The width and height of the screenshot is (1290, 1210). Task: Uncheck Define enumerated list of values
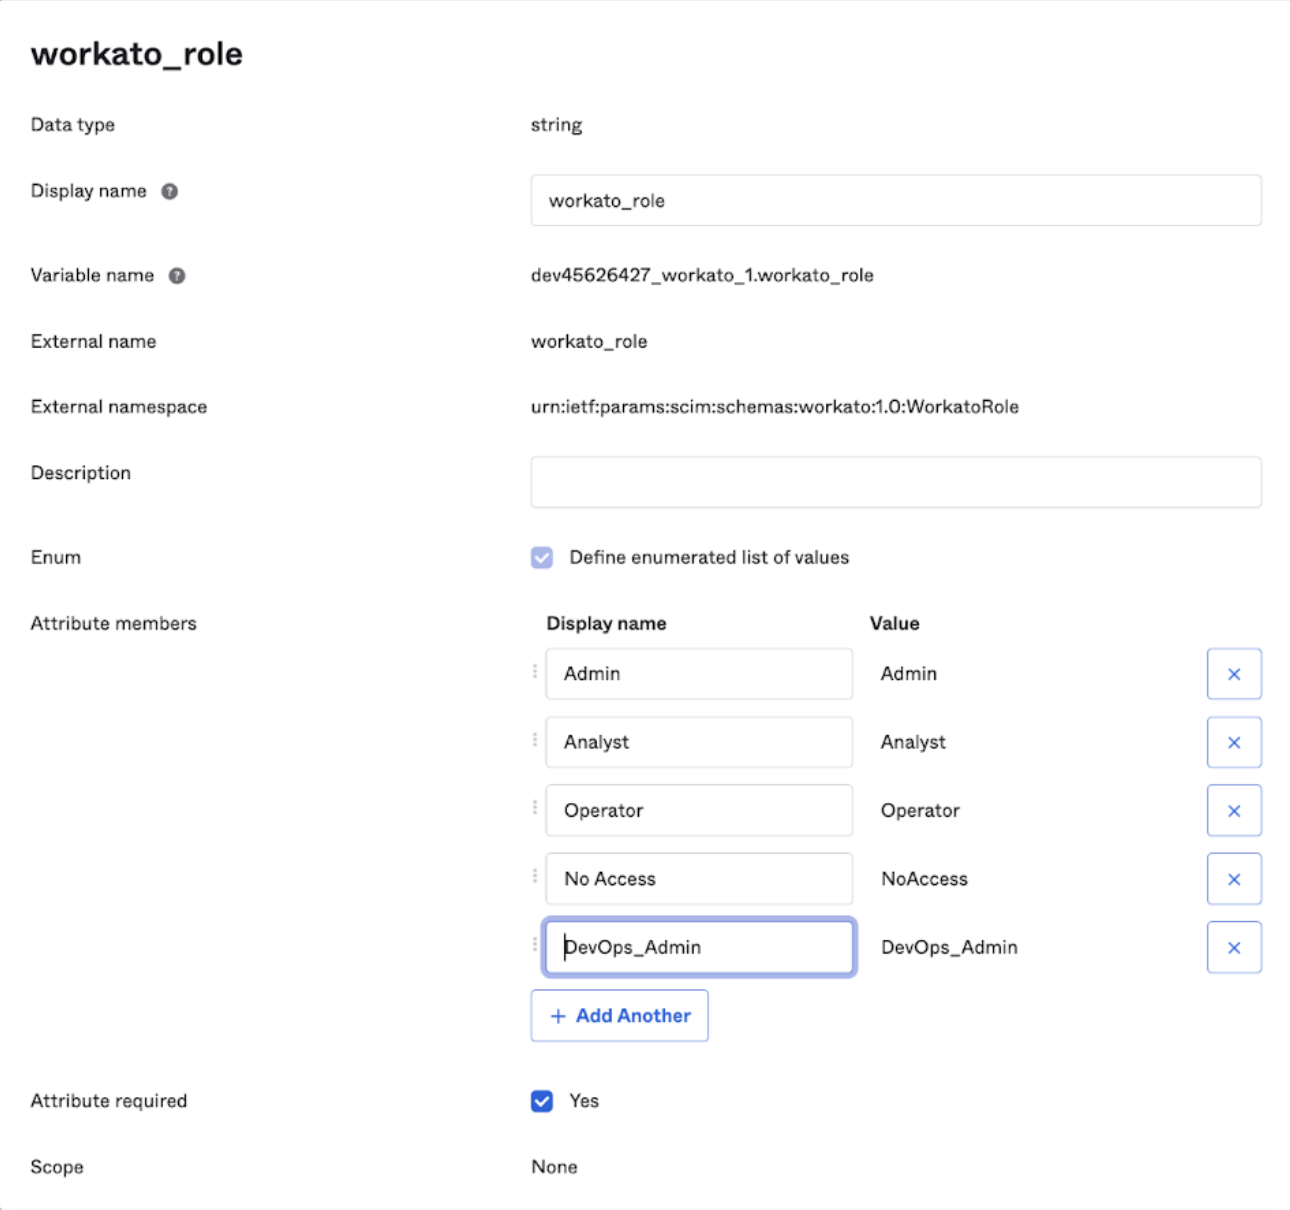click(542, 557)
